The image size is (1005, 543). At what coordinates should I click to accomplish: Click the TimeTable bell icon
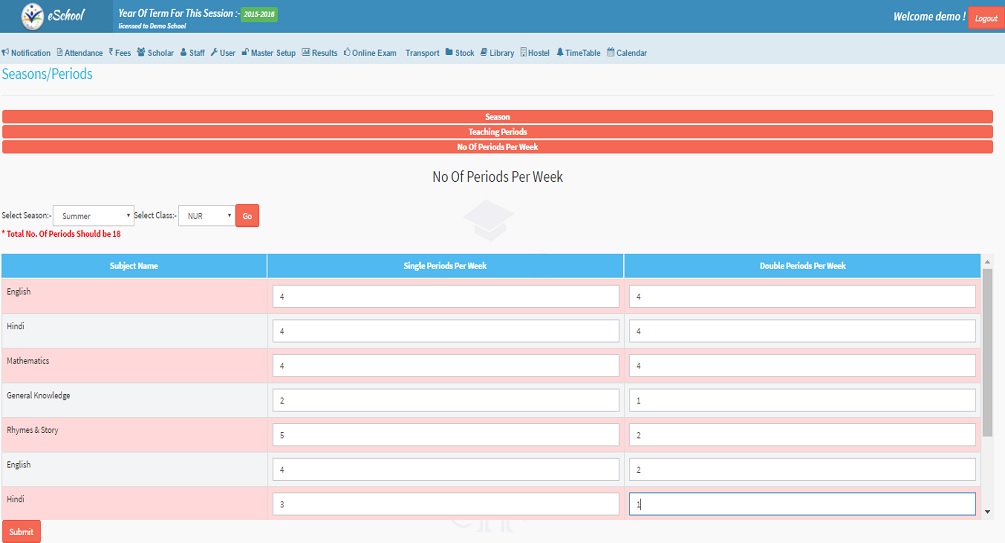(x=560, y=53)
